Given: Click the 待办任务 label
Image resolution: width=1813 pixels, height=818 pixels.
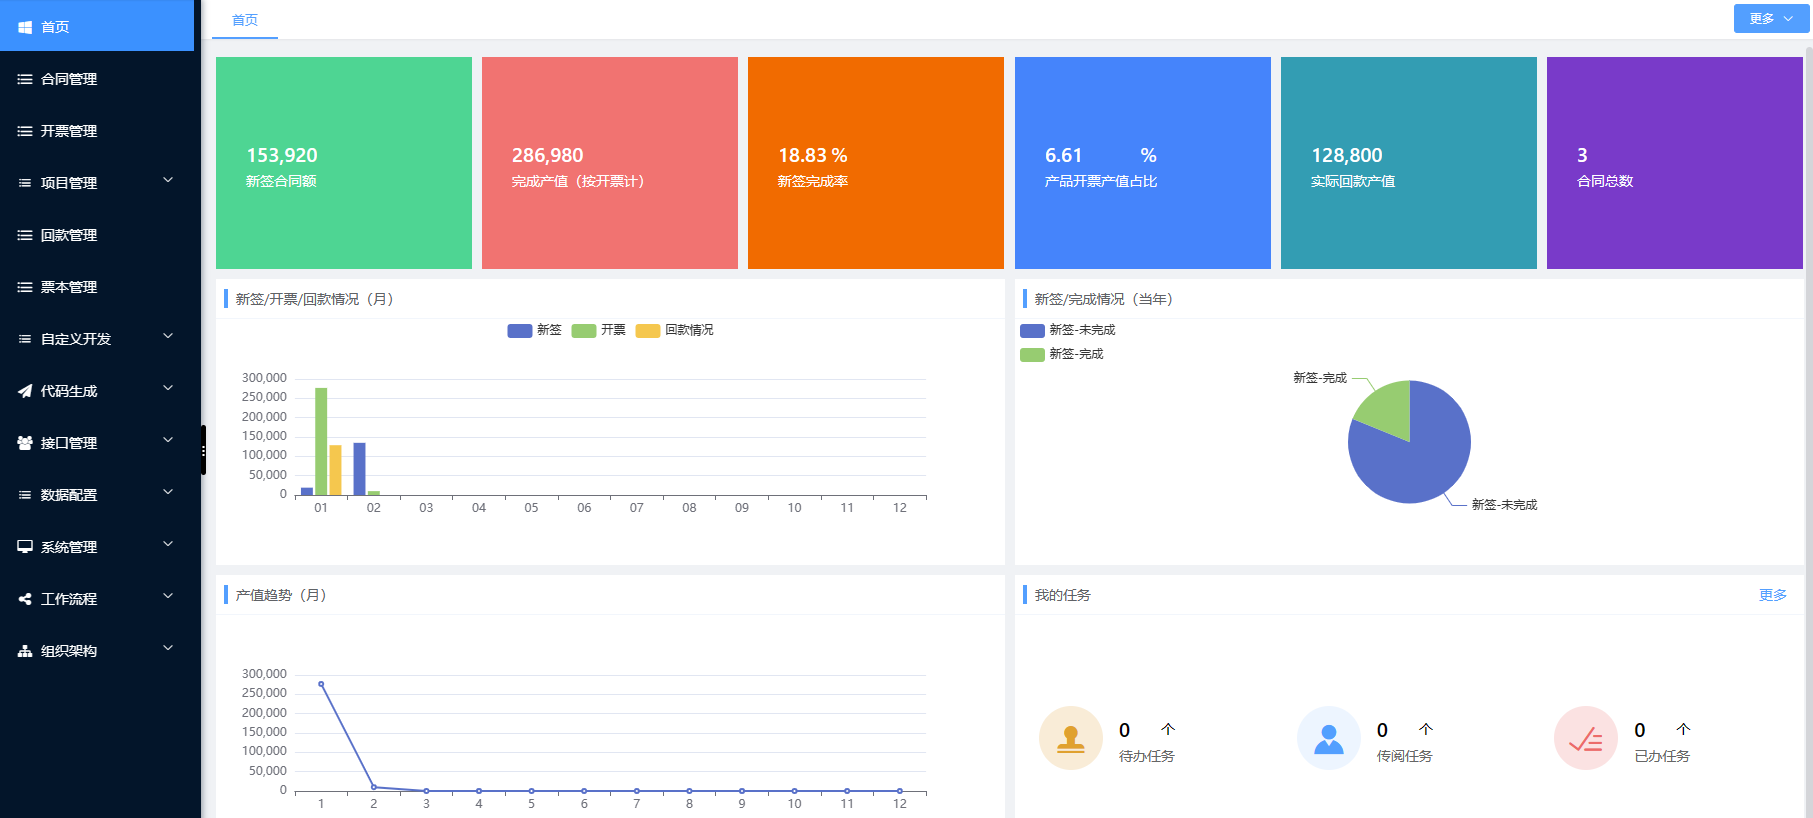Looking at the screenshot, I should [1146, 756].
